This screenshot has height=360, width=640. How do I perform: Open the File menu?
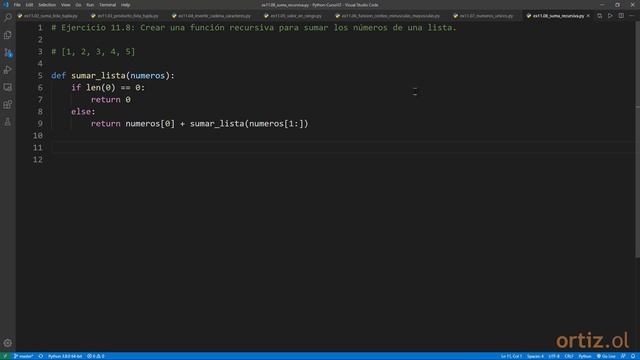[x=17, y=5]
